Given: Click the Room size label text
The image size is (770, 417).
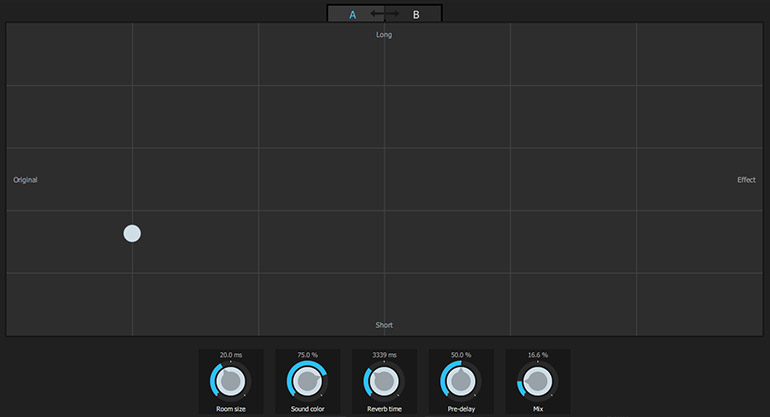Looking at the screenshot, I should 231,409.
